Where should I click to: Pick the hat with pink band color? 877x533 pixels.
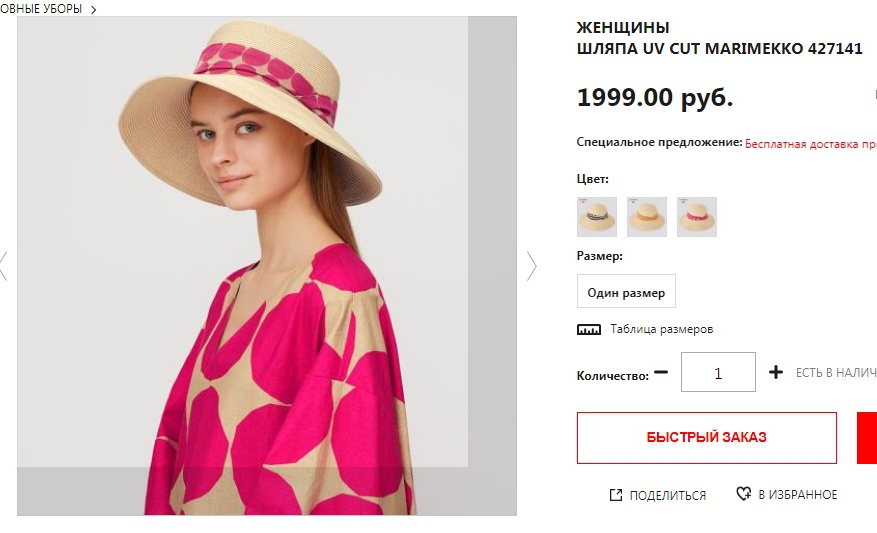point(696,216)
